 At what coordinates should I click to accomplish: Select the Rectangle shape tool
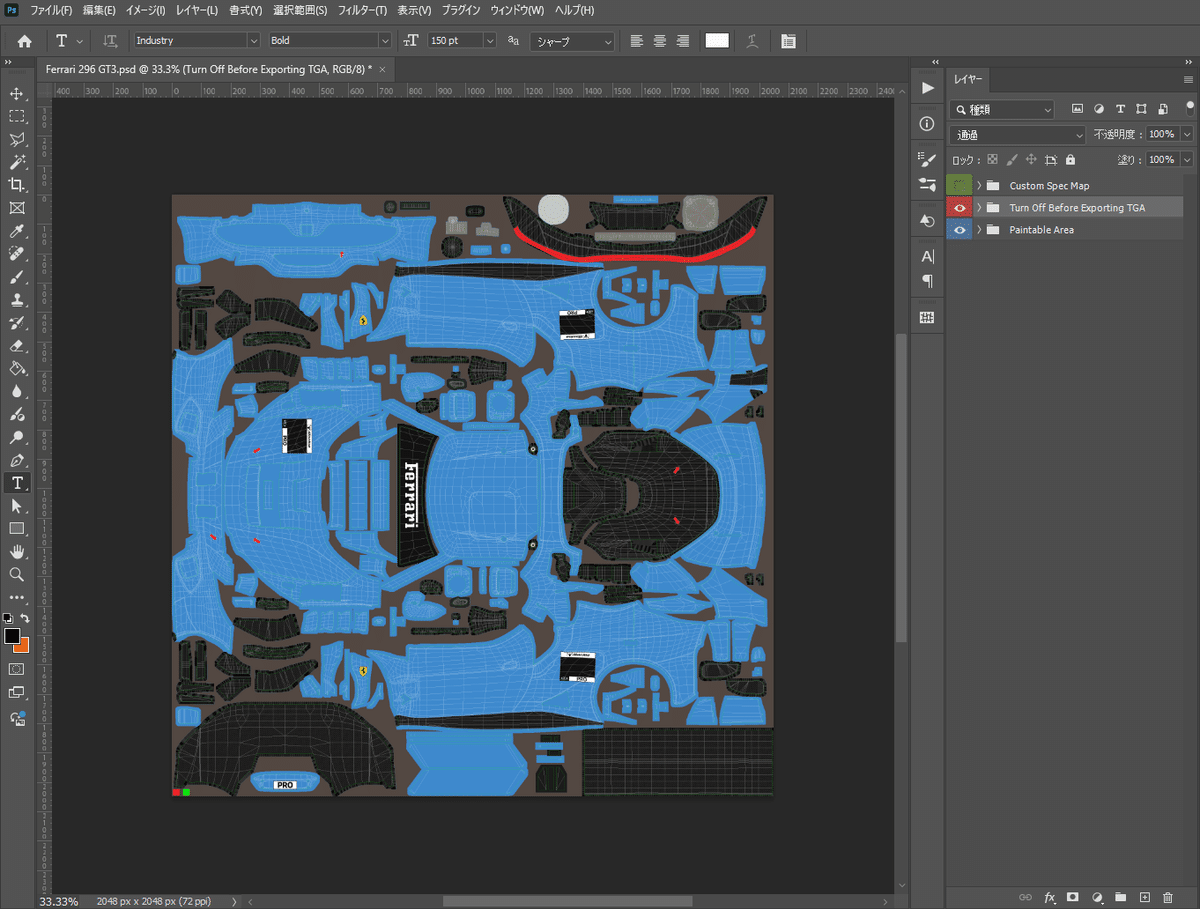pyautogui.click(x=17, y=529)
